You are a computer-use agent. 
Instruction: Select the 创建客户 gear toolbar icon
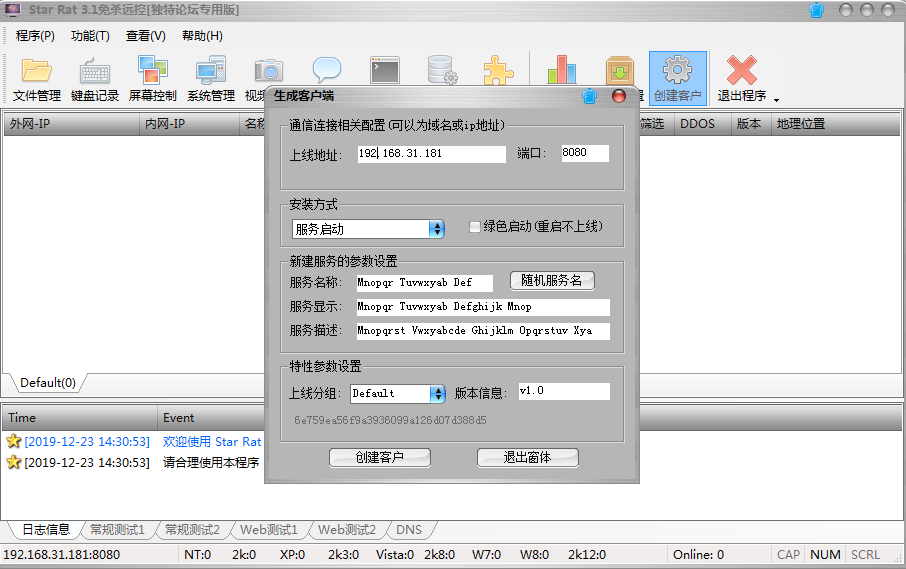[x=678, y=79]
